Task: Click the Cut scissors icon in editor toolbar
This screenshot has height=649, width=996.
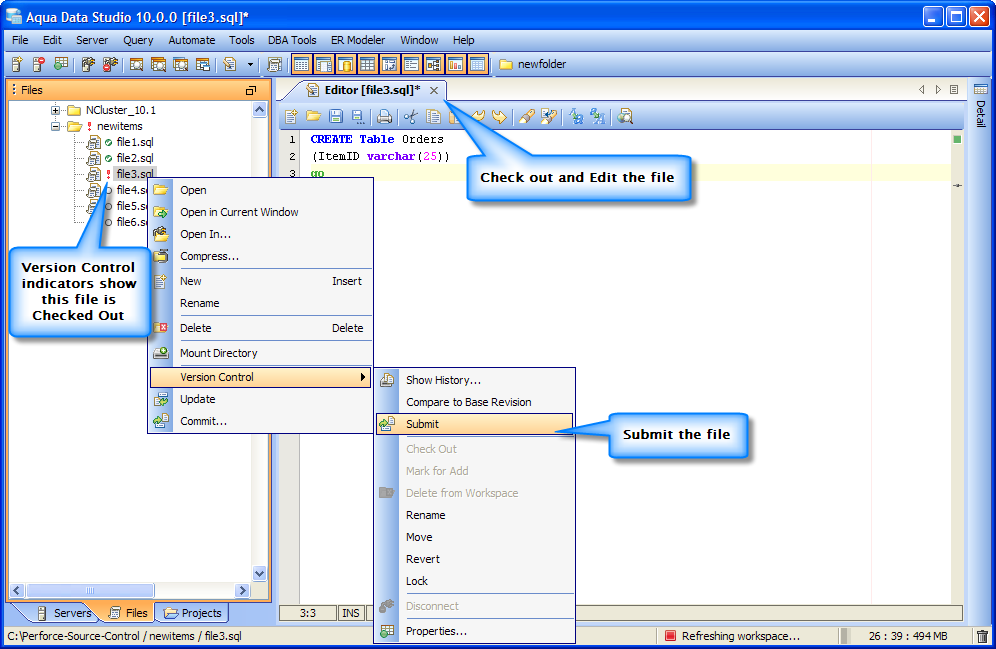Action: (x=411, y=116)
